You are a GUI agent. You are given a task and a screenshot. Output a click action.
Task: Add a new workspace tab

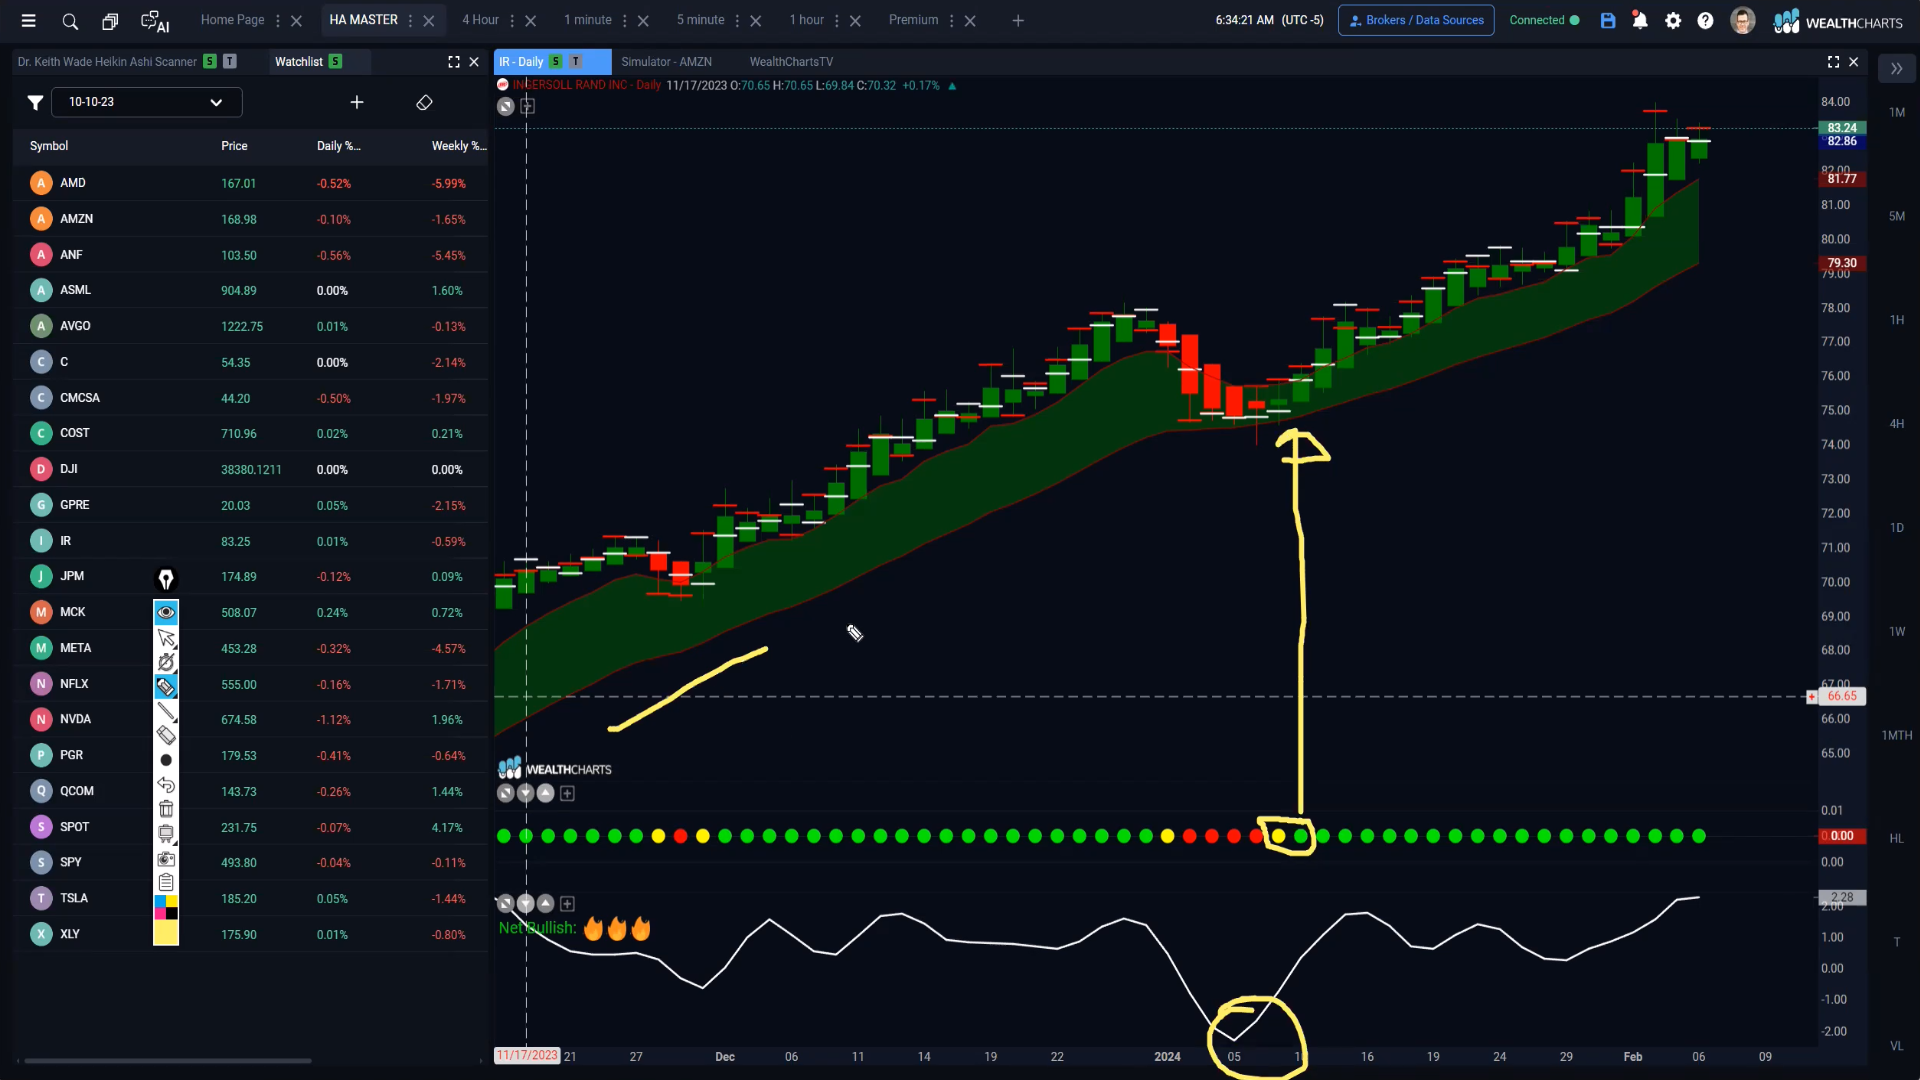1018,20
